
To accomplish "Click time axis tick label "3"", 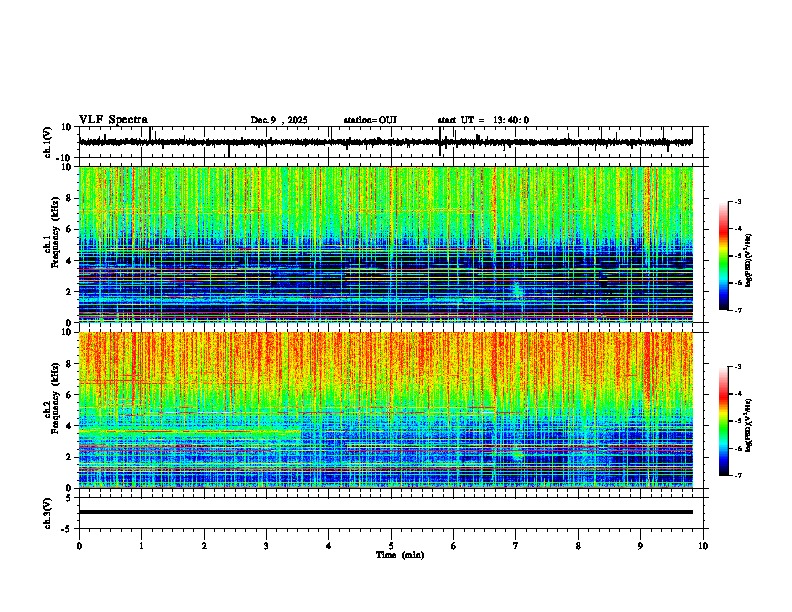I will (x=266, y=546).
